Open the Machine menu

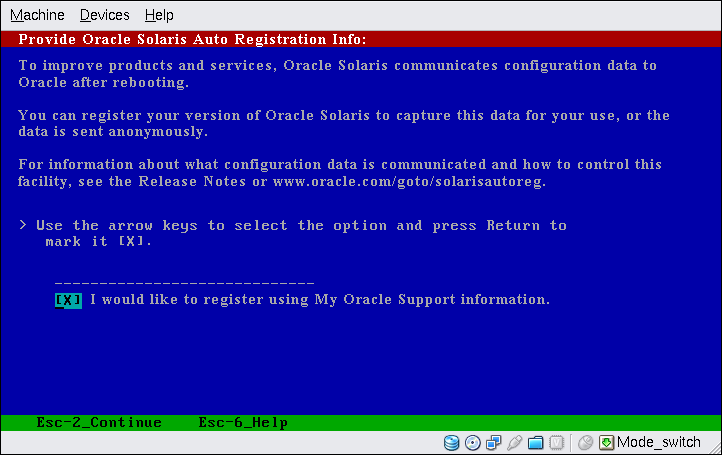[x=37, y=15]
